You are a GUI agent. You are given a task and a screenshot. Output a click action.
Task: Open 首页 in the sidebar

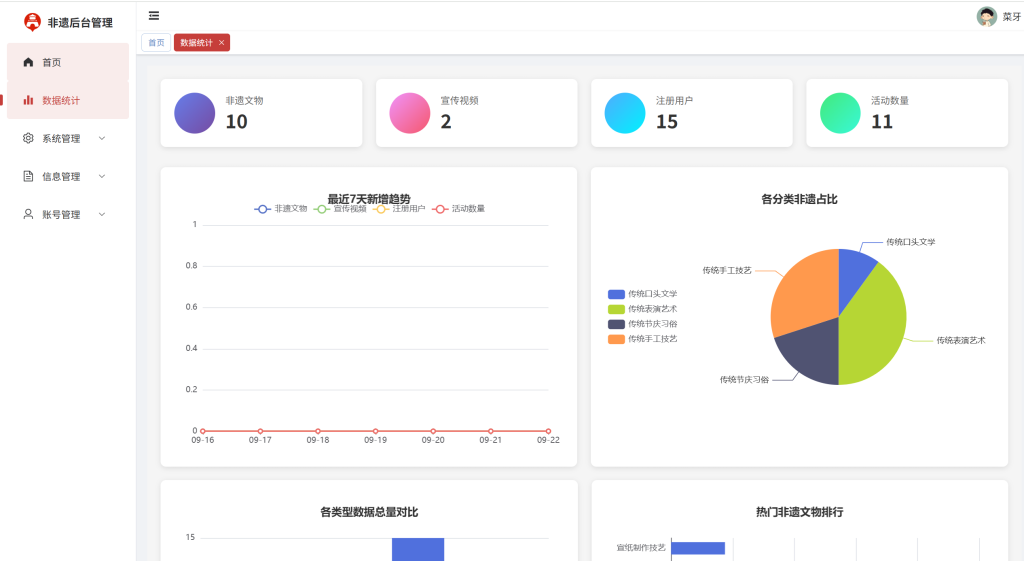pyautogui.click(x=68, y=62)
